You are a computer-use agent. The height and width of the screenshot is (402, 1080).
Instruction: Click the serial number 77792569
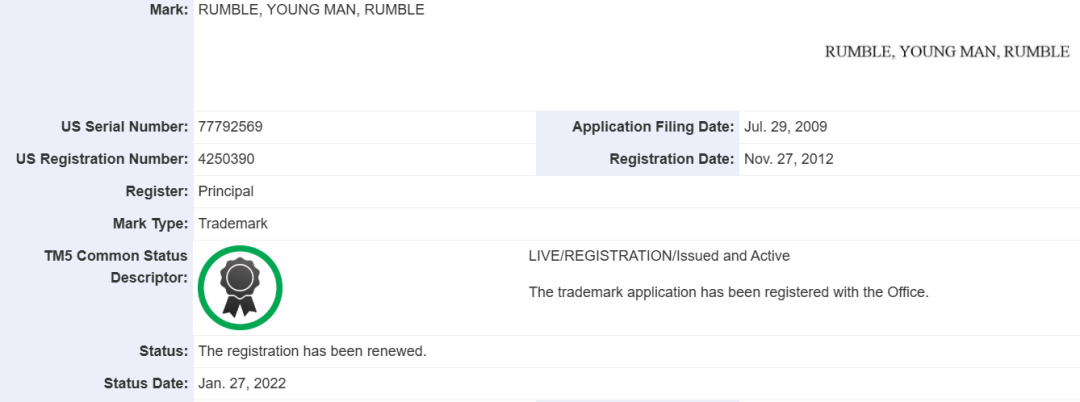pyautogui.click(x=231, y=127)
